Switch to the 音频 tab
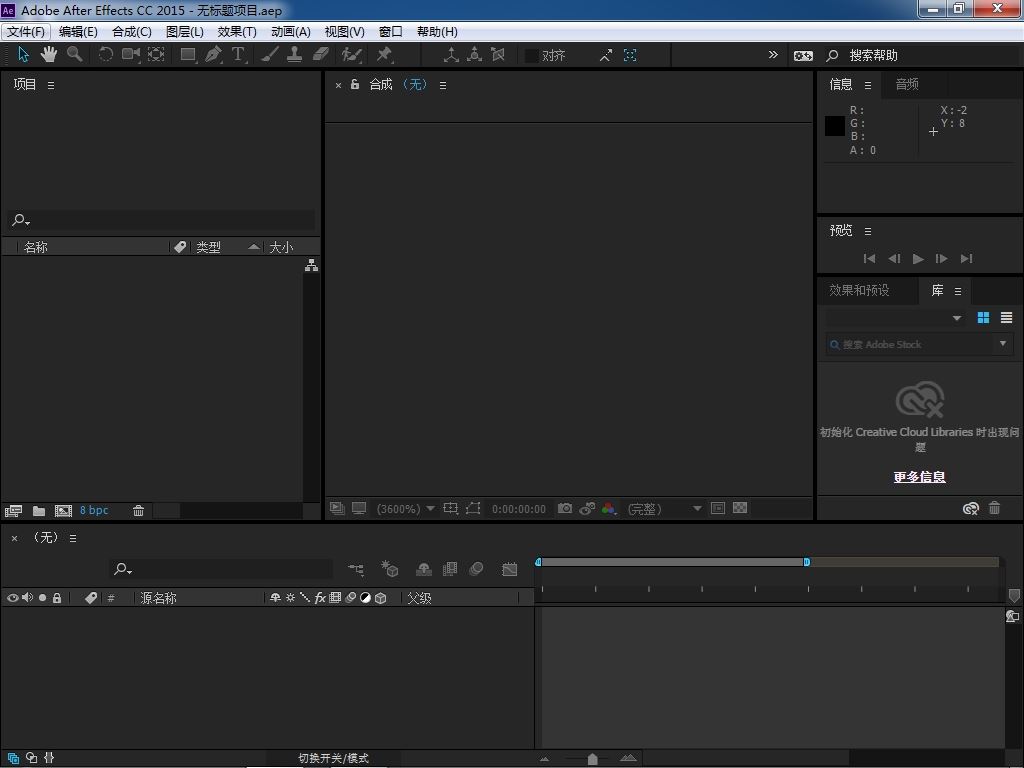1024x768 pixels. coord(907,84)
